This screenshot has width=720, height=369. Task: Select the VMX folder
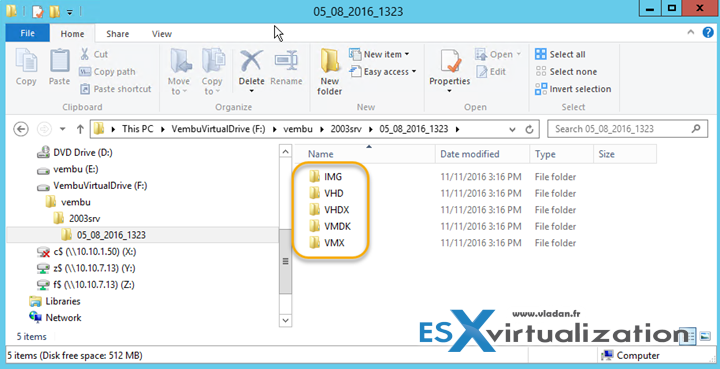(x=326, y=243)
